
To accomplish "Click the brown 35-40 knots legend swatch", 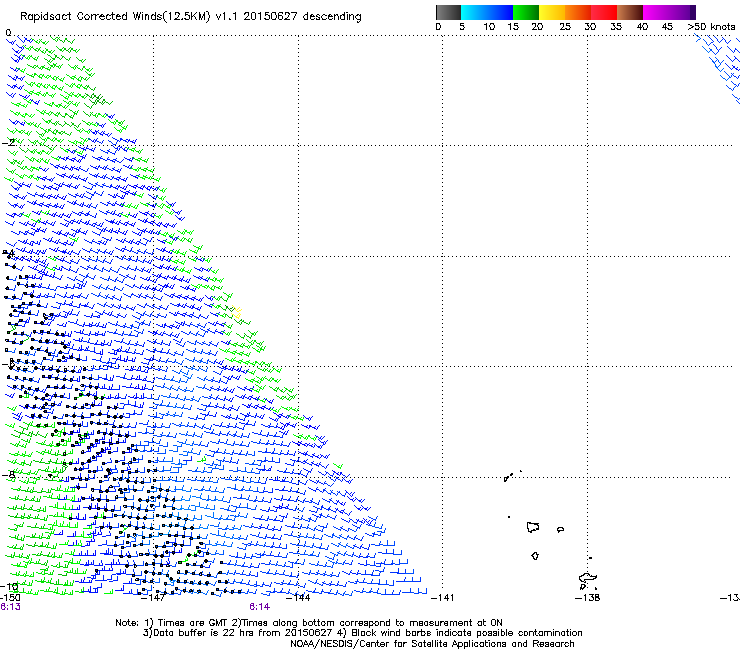I will tap(630, 12).
